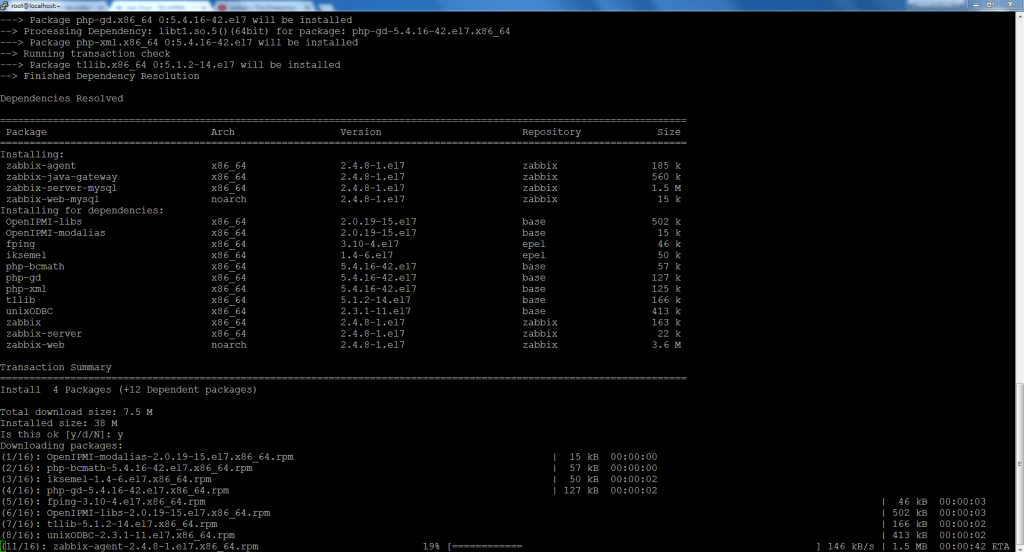This screenshot has width=1024, height=552.
Task: Select 'zabbix-java-gateway' in the package table
Action: 61,177
